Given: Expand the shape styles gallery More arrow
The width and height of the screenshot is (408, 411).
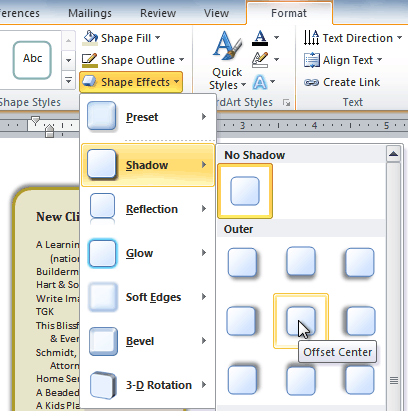Looking at the screenshot, I should tap(68, 81).
